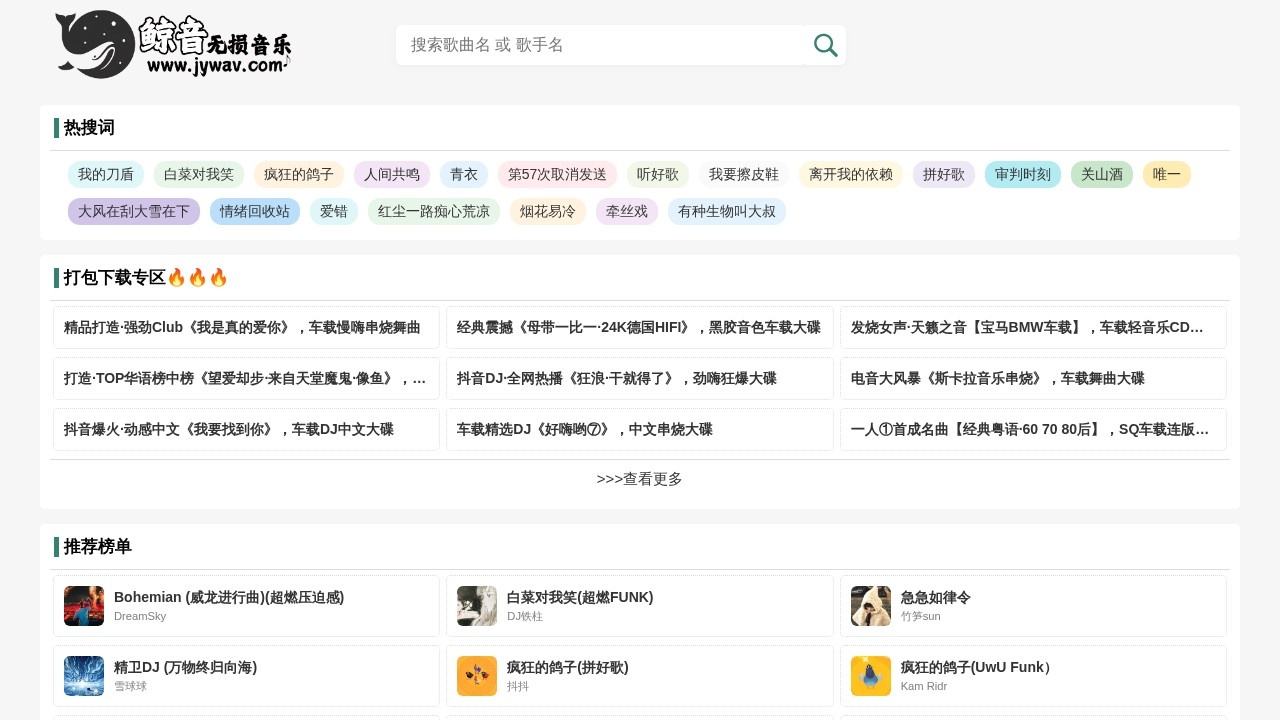1280x720 pixels.
Task: Select the 急急如律令 song thumbnail
Action: 870,605
